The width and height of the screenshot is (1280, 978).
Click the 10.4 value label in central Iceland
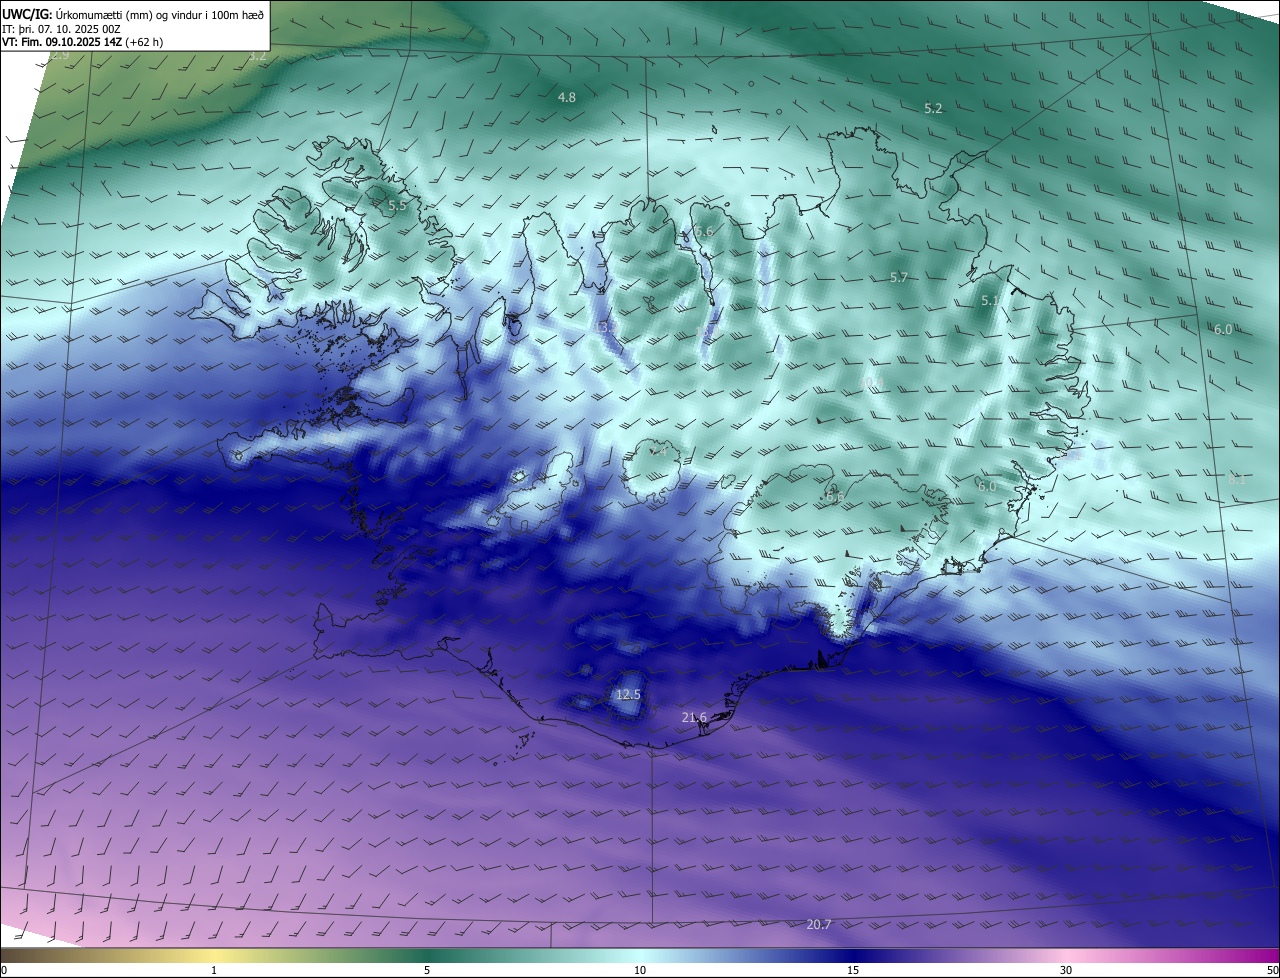[870, 384]
